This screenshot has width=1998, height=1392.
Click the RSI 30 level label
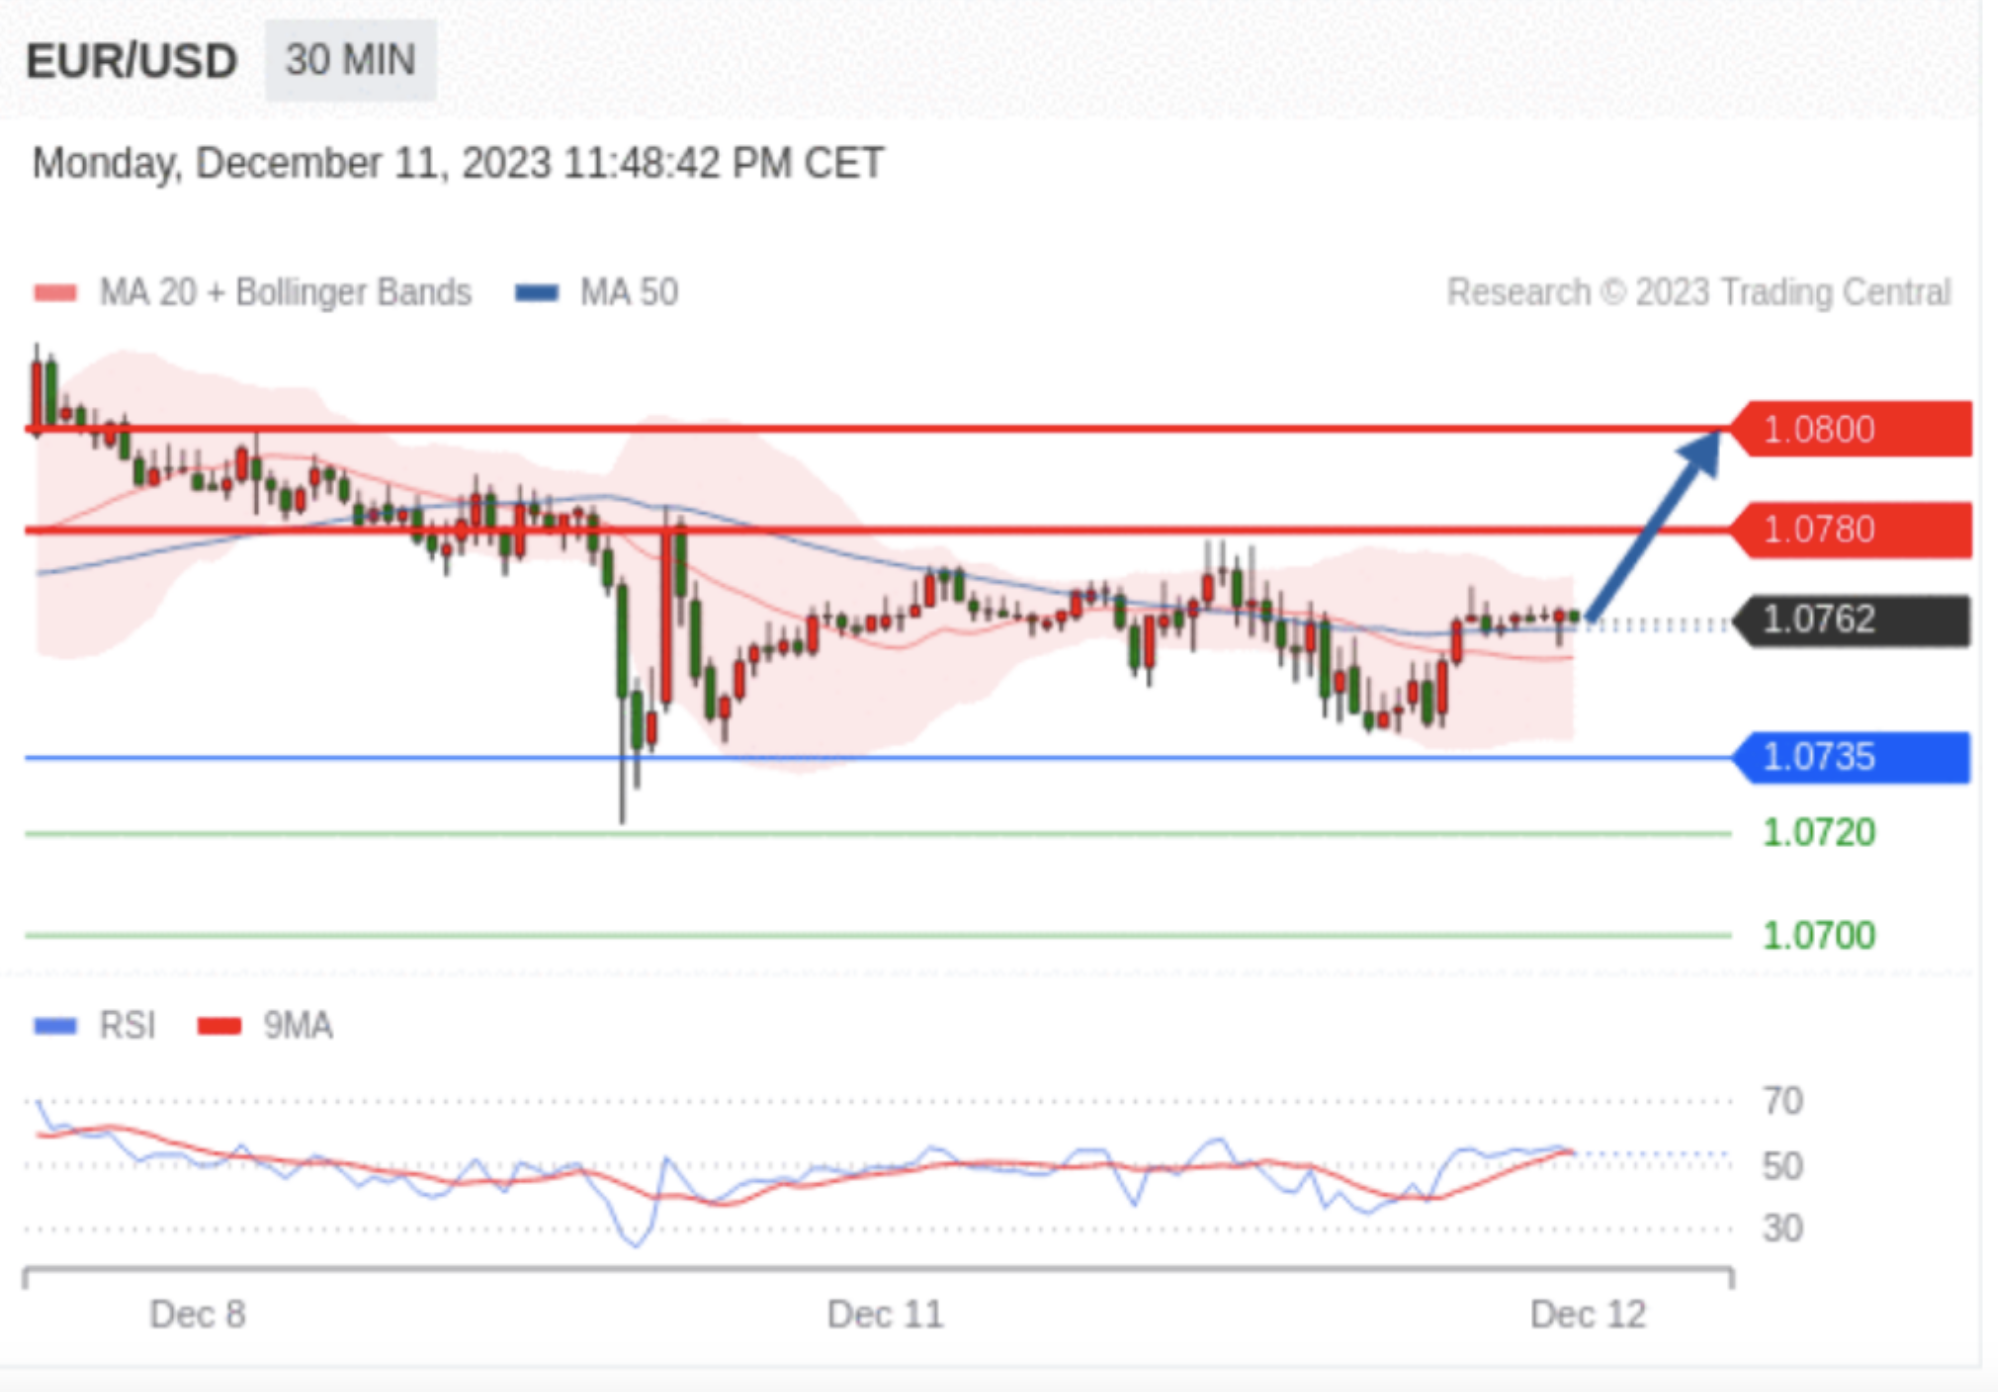point(1782,1228)
